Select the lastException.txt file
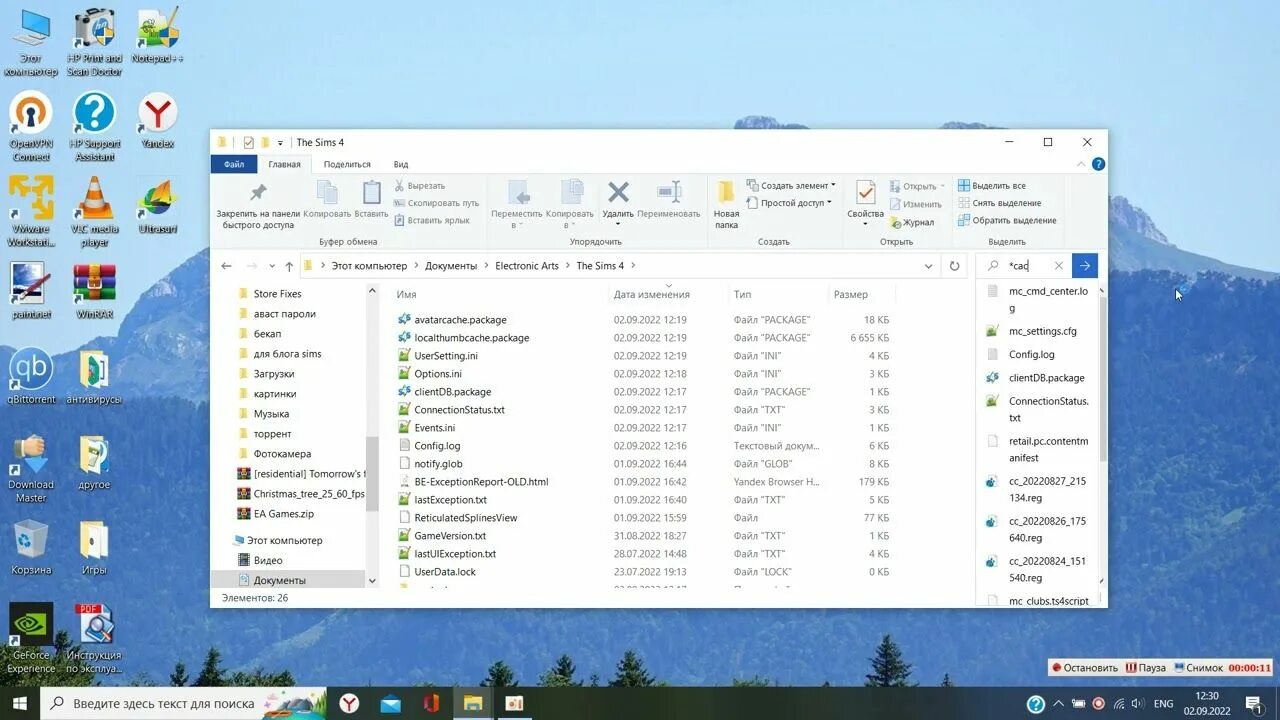 pyautogui.click(x=450, y=500)
